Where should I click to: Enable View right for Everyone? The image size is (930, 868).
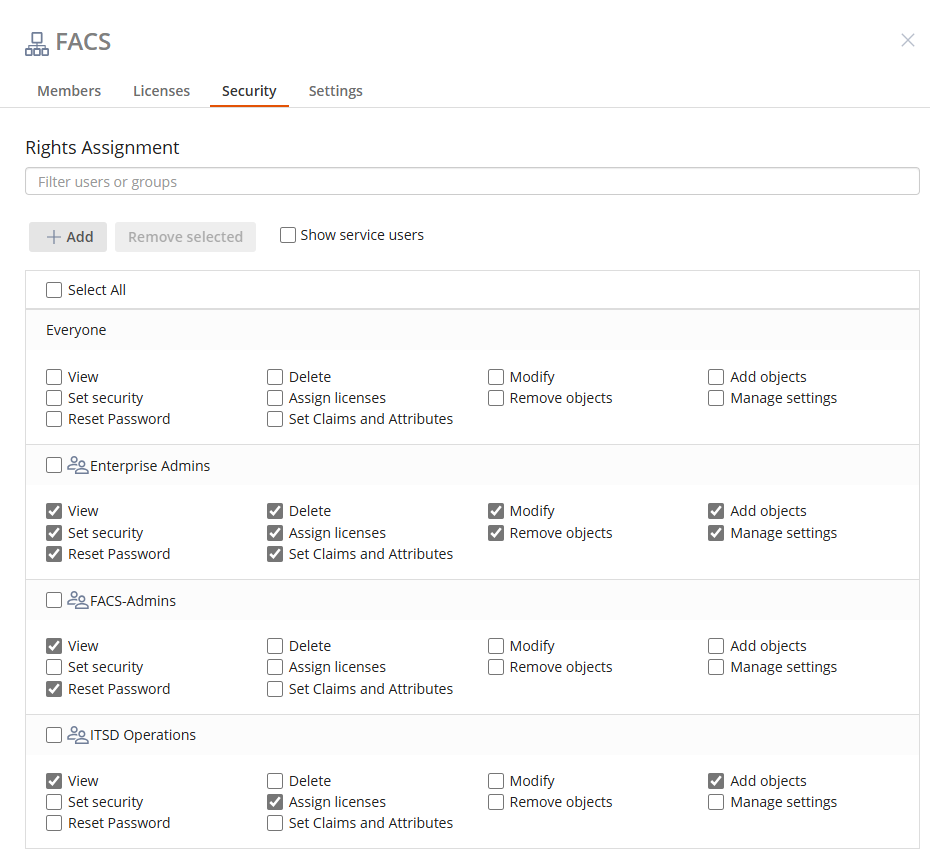click(54, 377)
